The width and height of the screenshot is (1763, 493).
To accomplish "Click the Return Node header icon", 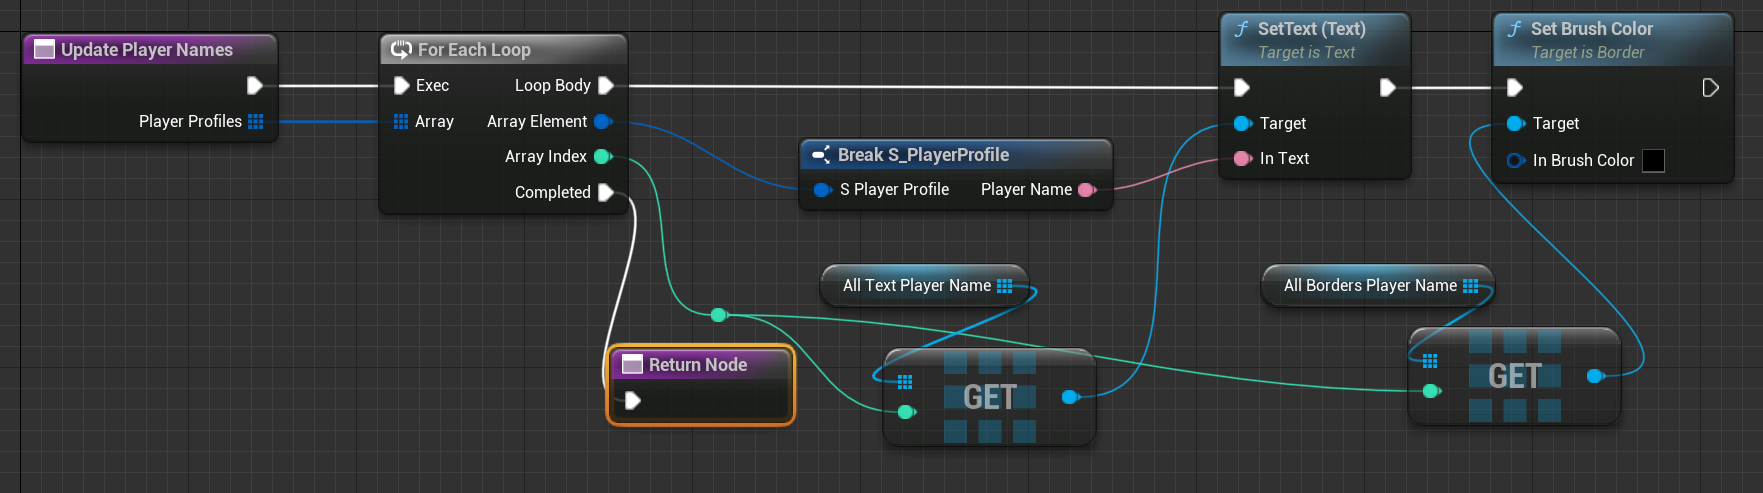I will coord(632,365).
